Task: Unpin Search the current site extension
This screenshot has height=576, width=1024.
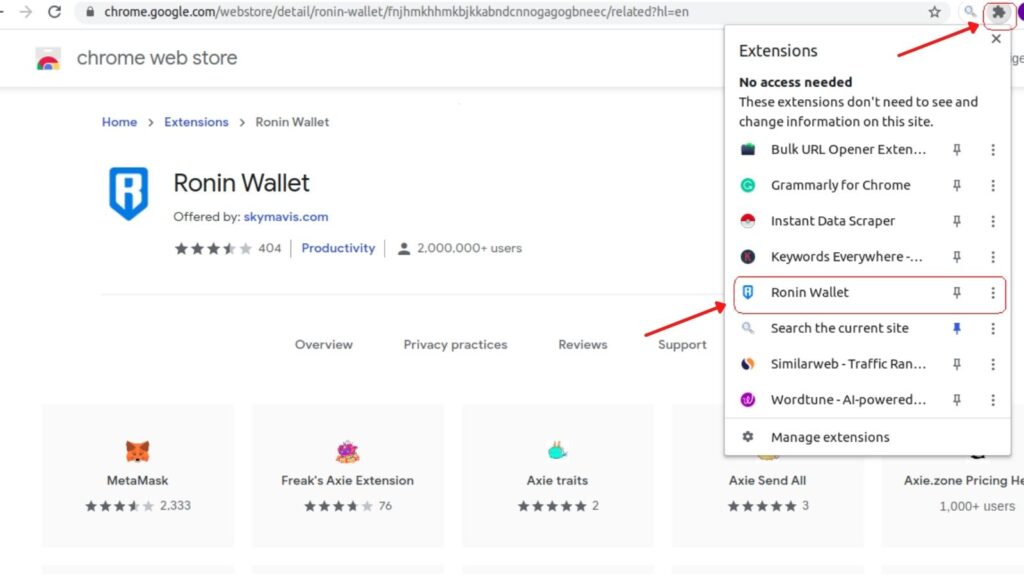Action: pyautogui.click(x=957, y=328)
